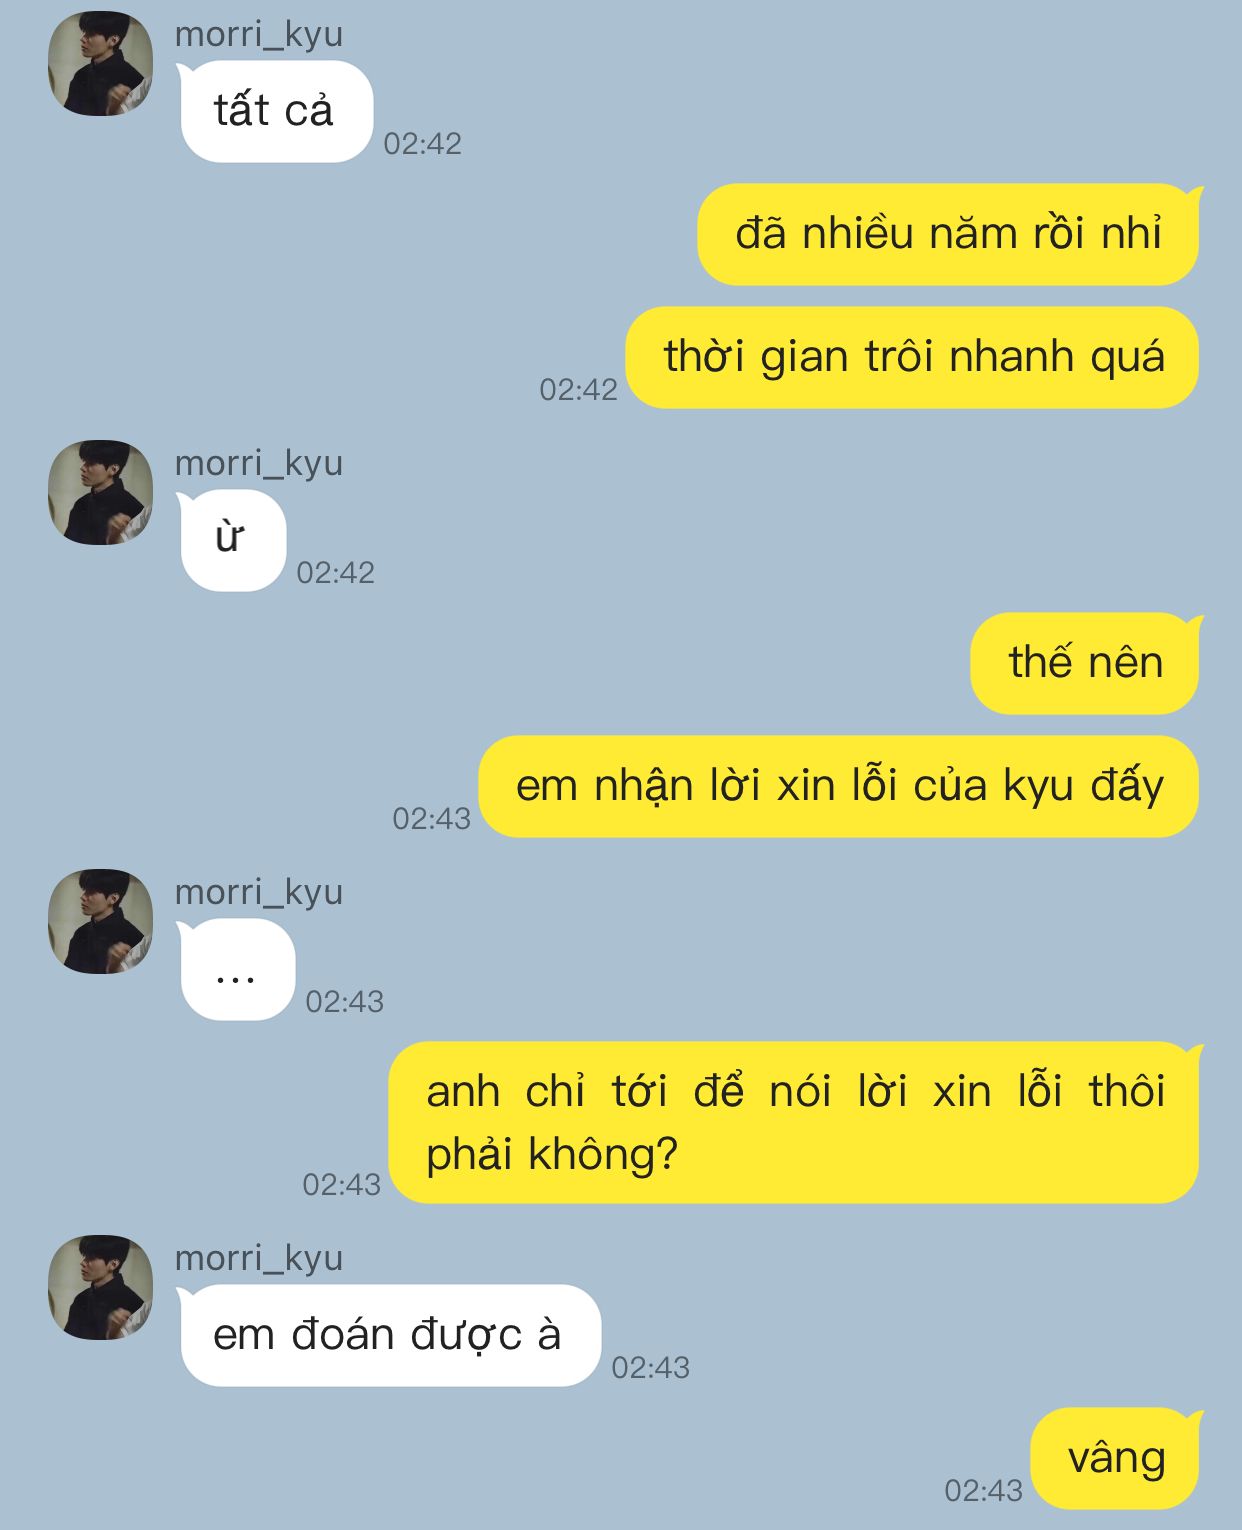Select the "tất cả" message bubble
The image size is (1242, 1530).
(276, 111)
